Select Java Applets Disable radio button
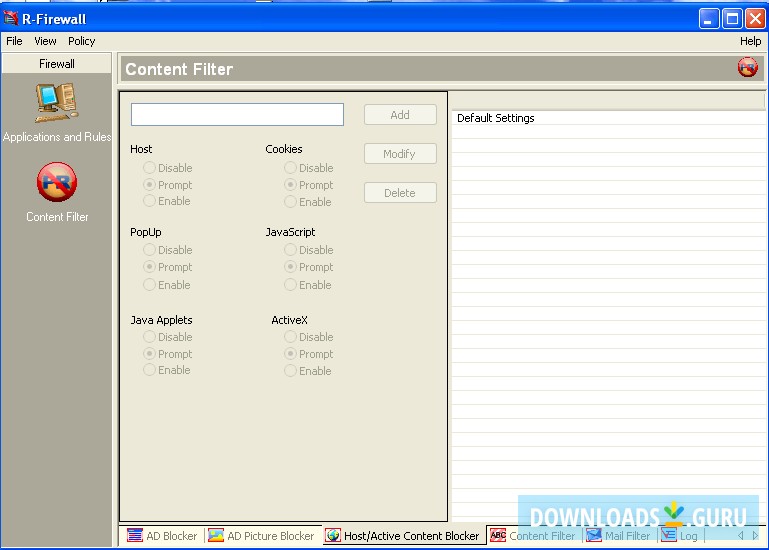The image size is (769, 550). 149,337
